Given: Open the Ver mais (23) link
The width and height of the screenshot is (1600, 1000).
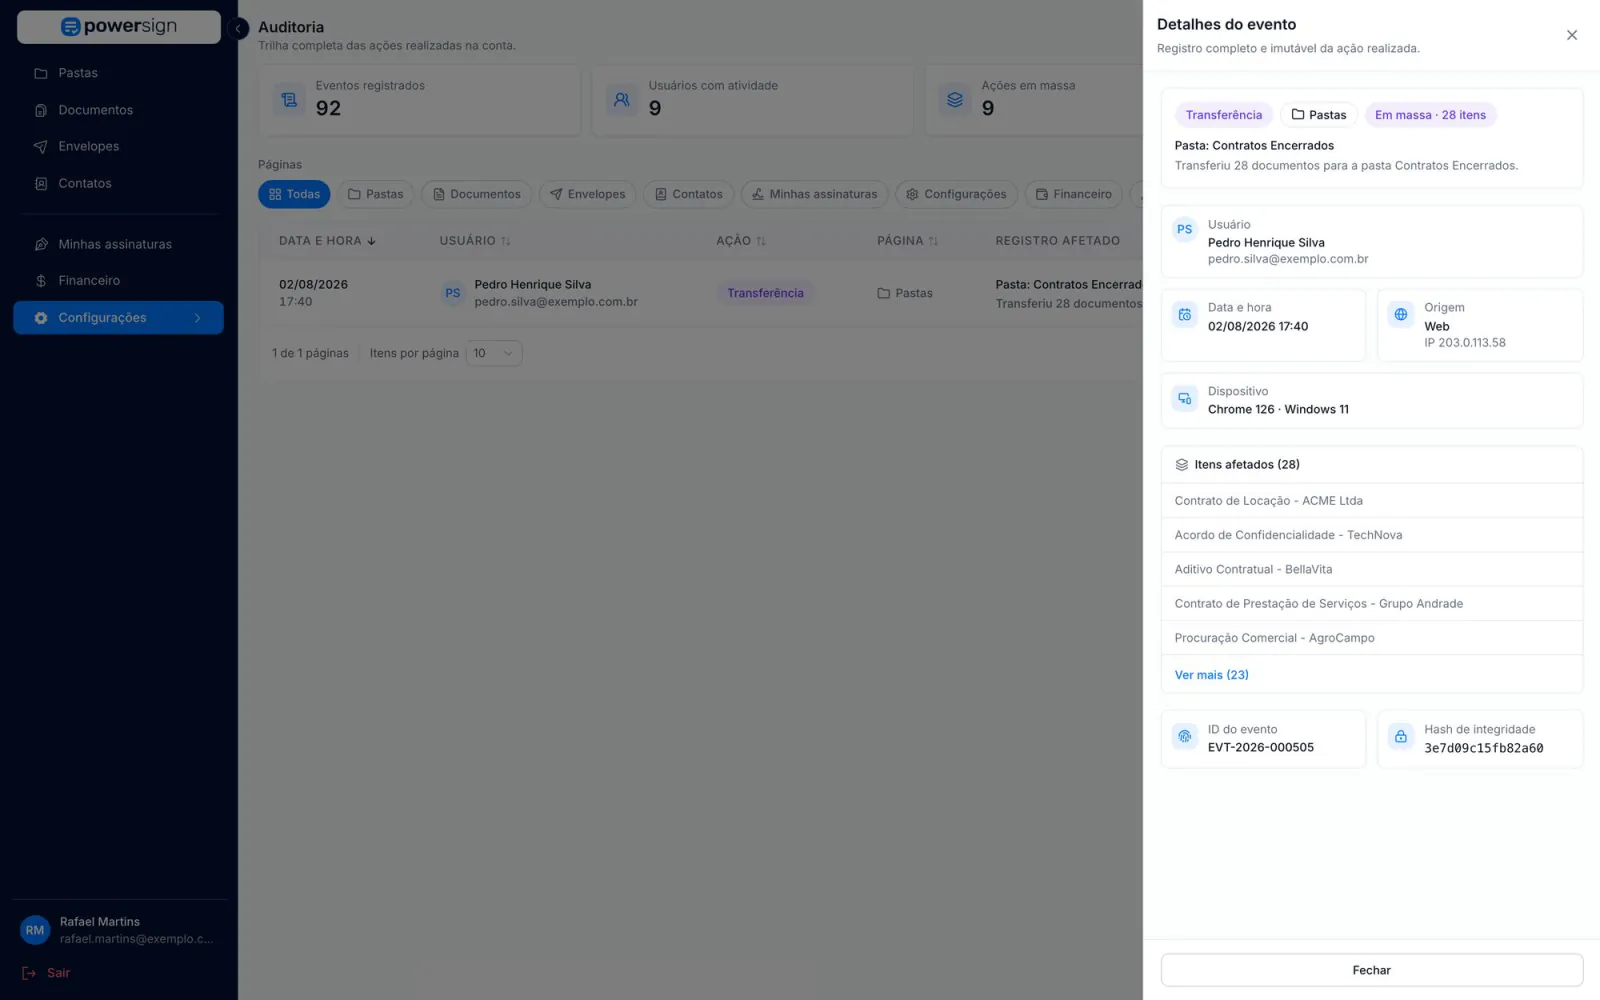Looking at the screenshot, I should coord(1211,675).
